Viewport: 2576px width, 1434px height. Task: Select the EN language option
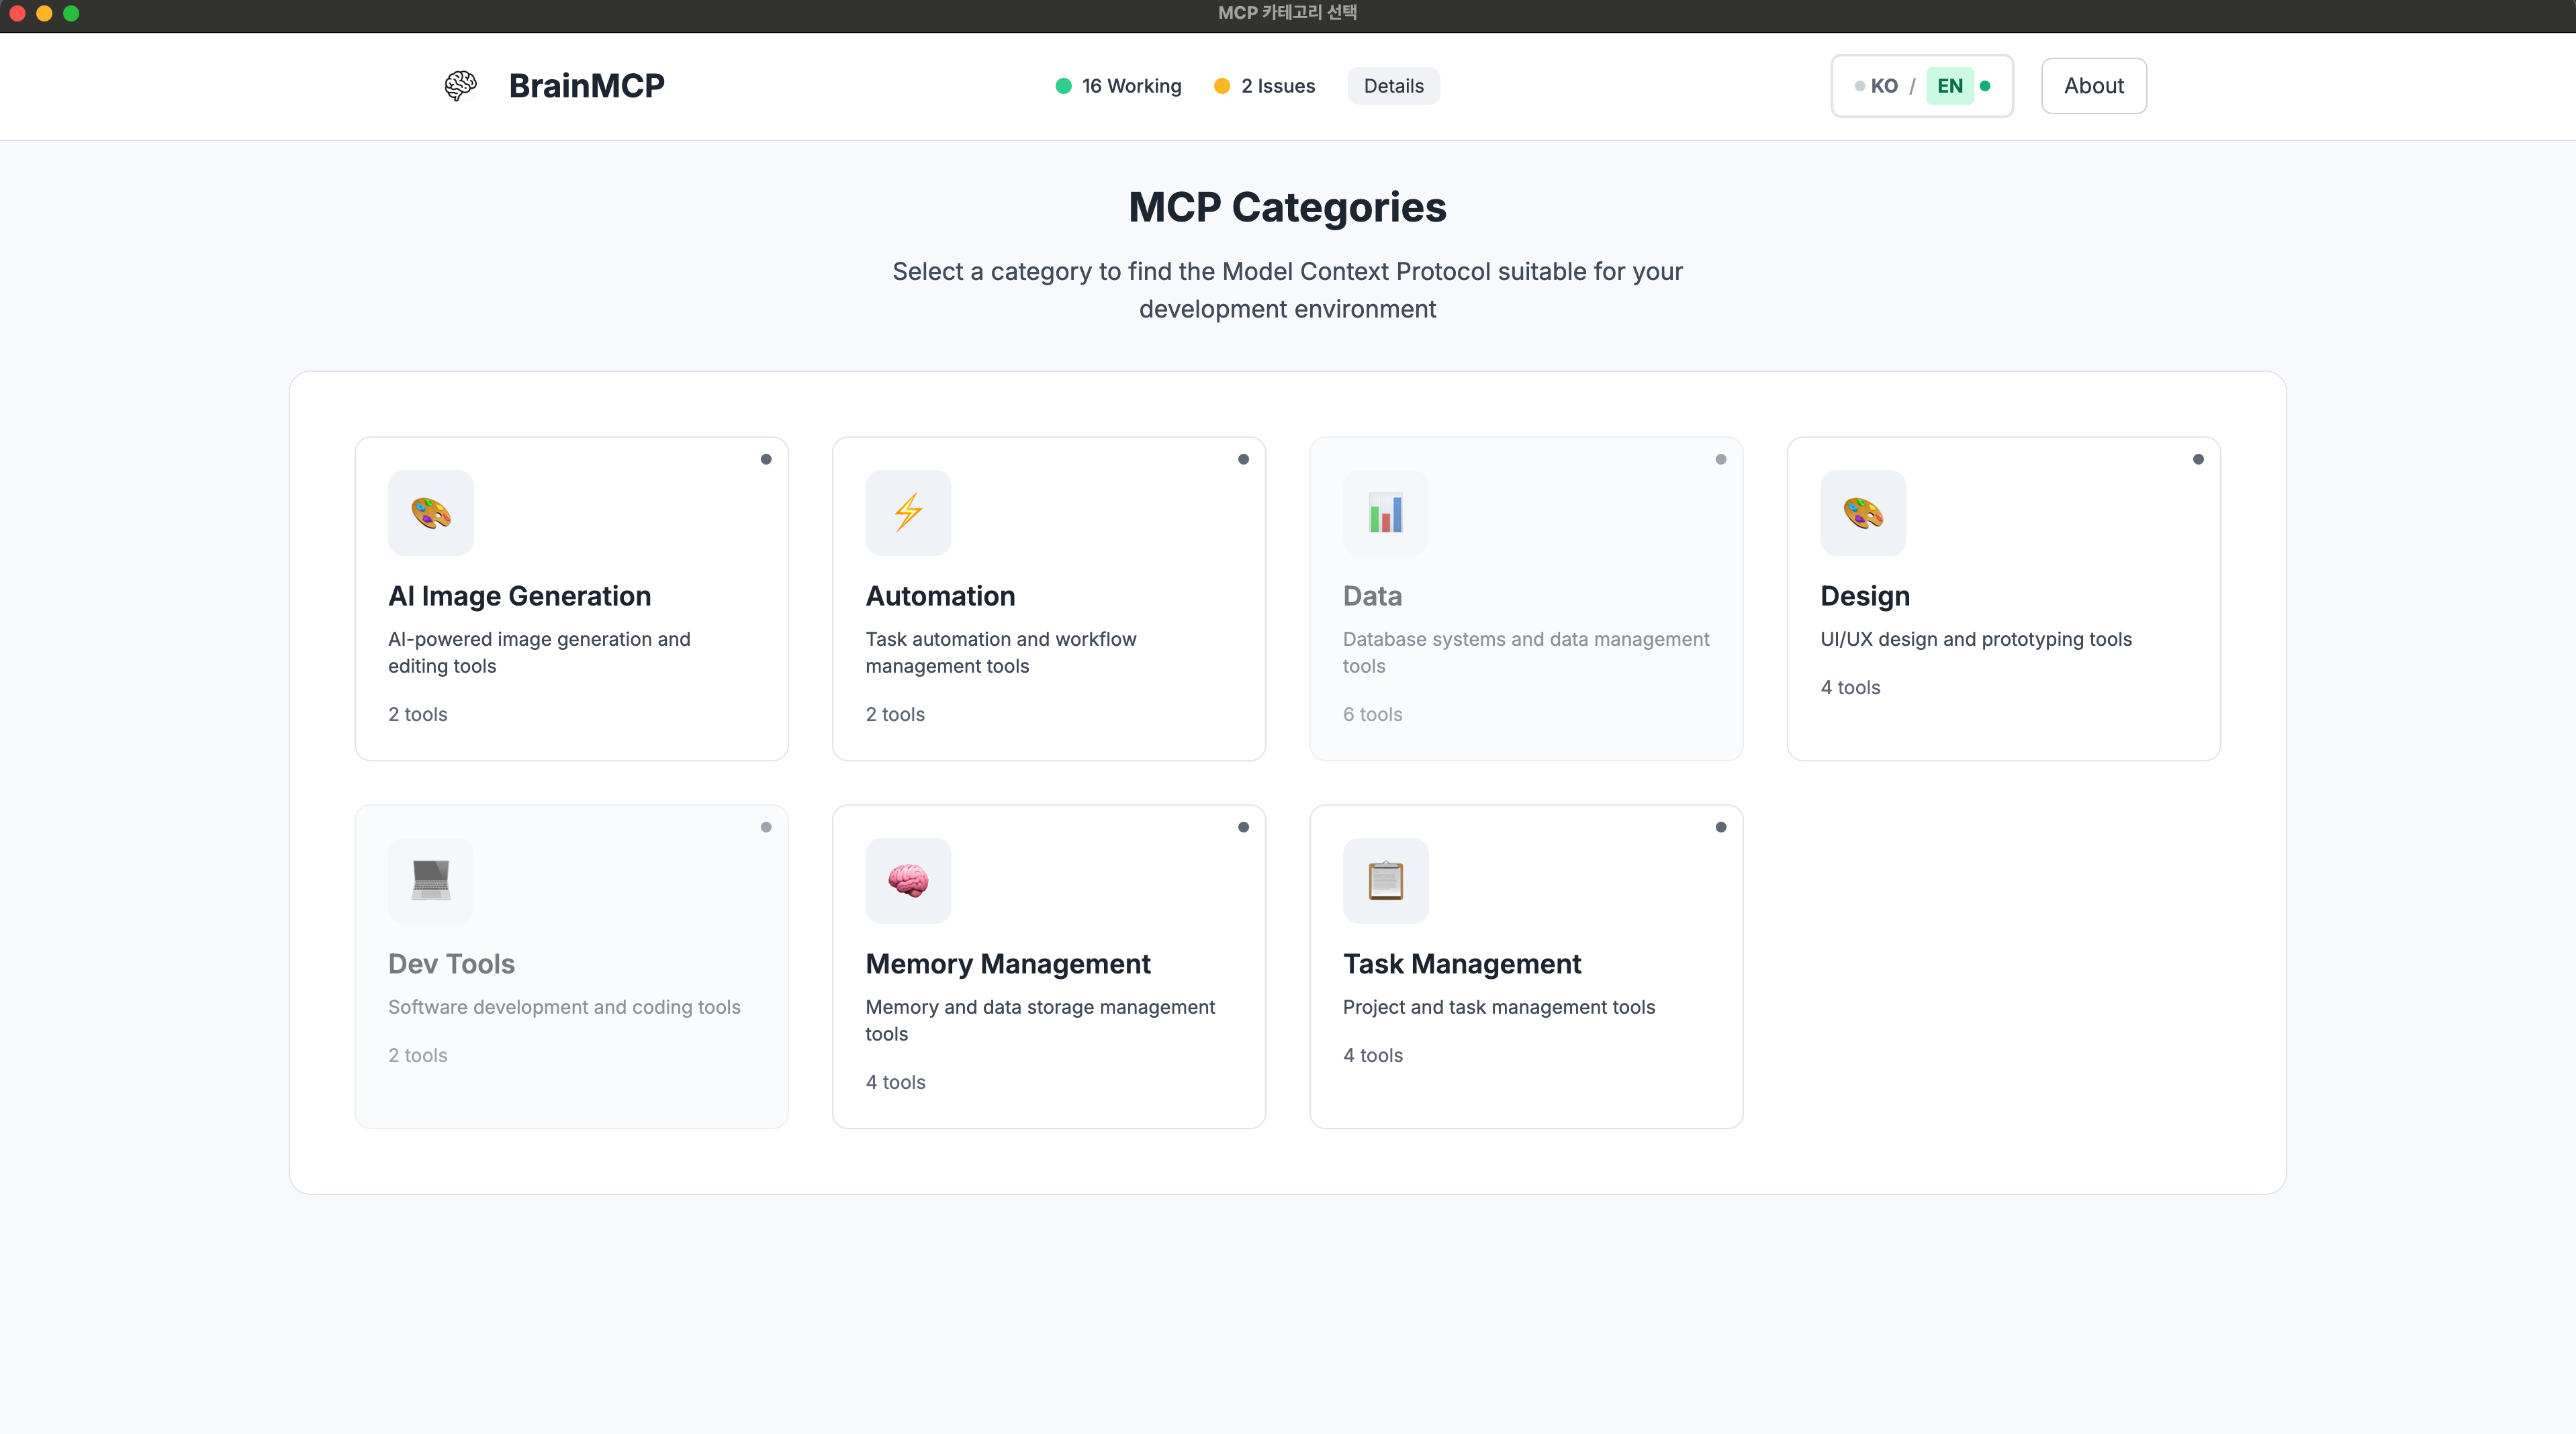tap(1950, 86)
